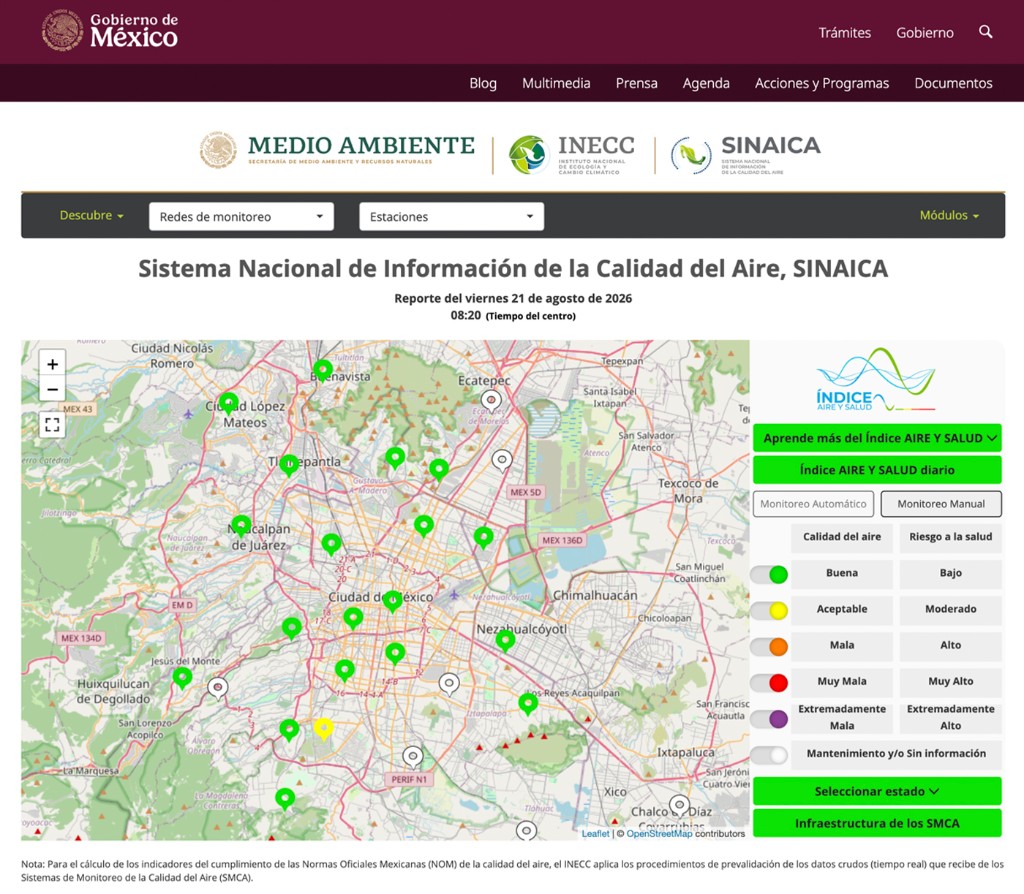
Task: Open the Prensa menu item
Action: pos(636,83)
